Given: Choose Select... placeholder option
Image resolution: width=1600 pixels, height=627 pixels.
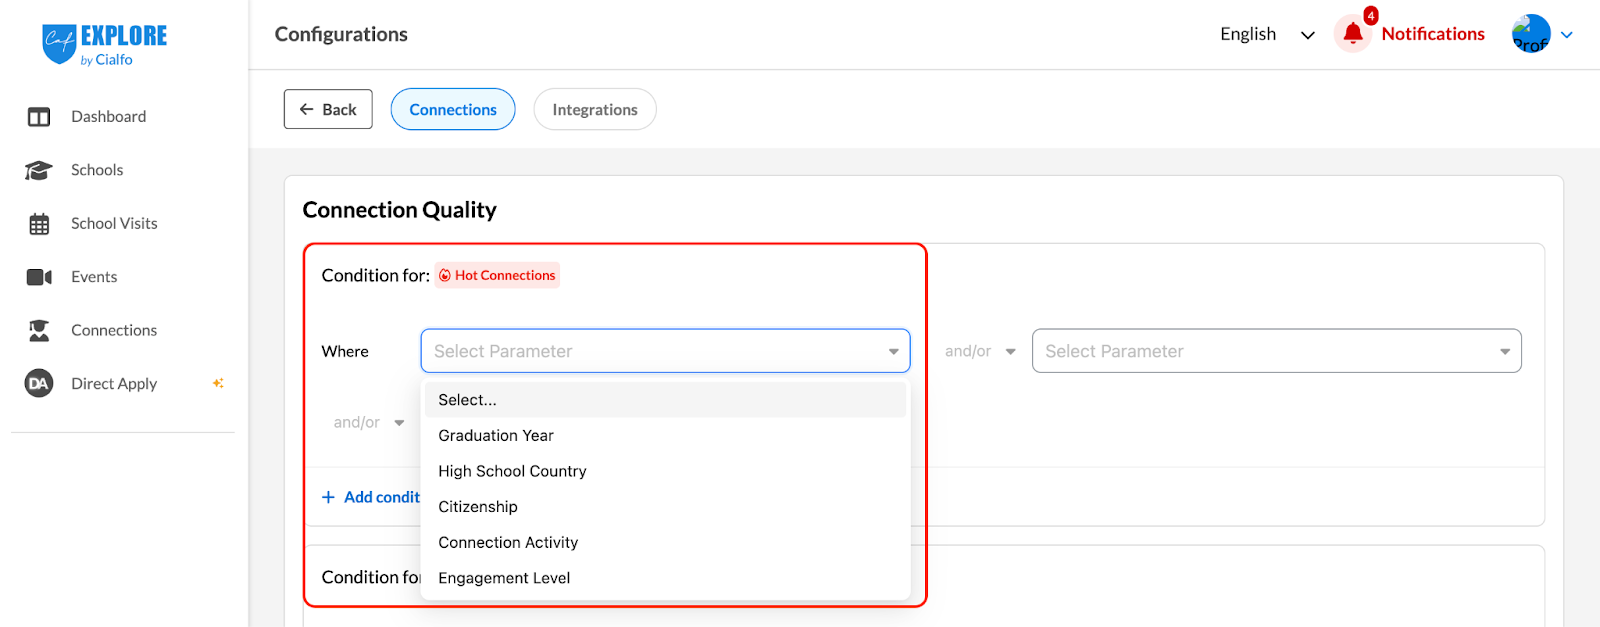Looking at the screenshot, I should point(666,400).
